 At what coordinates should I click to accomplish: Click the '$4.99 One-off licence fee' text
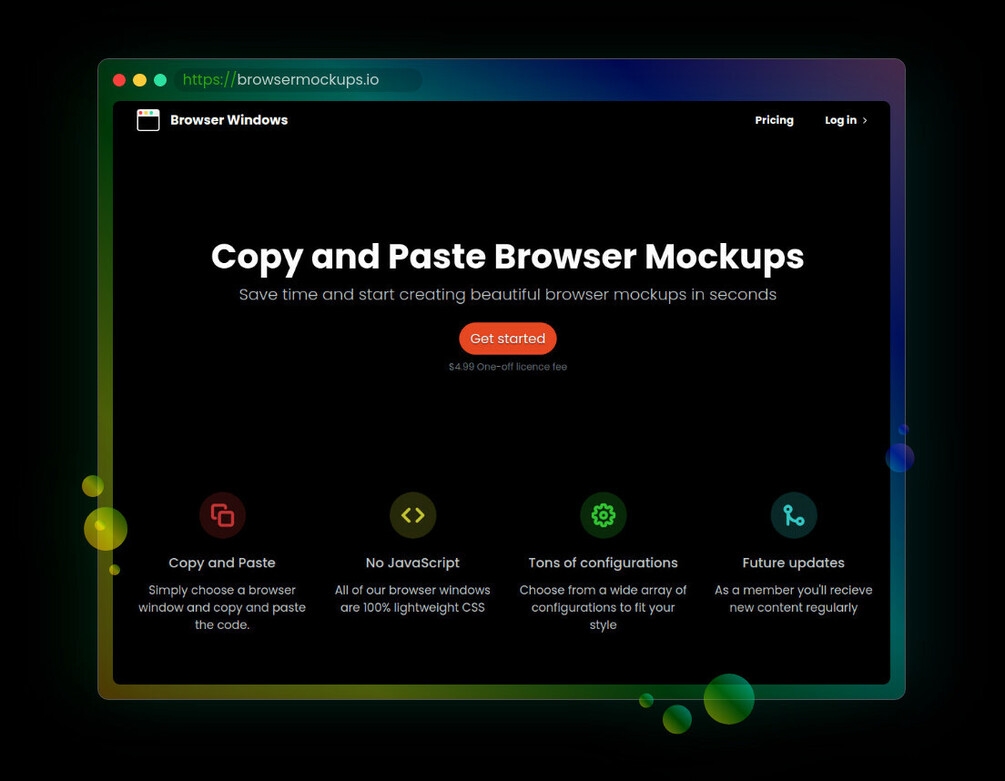click(508, 366)
